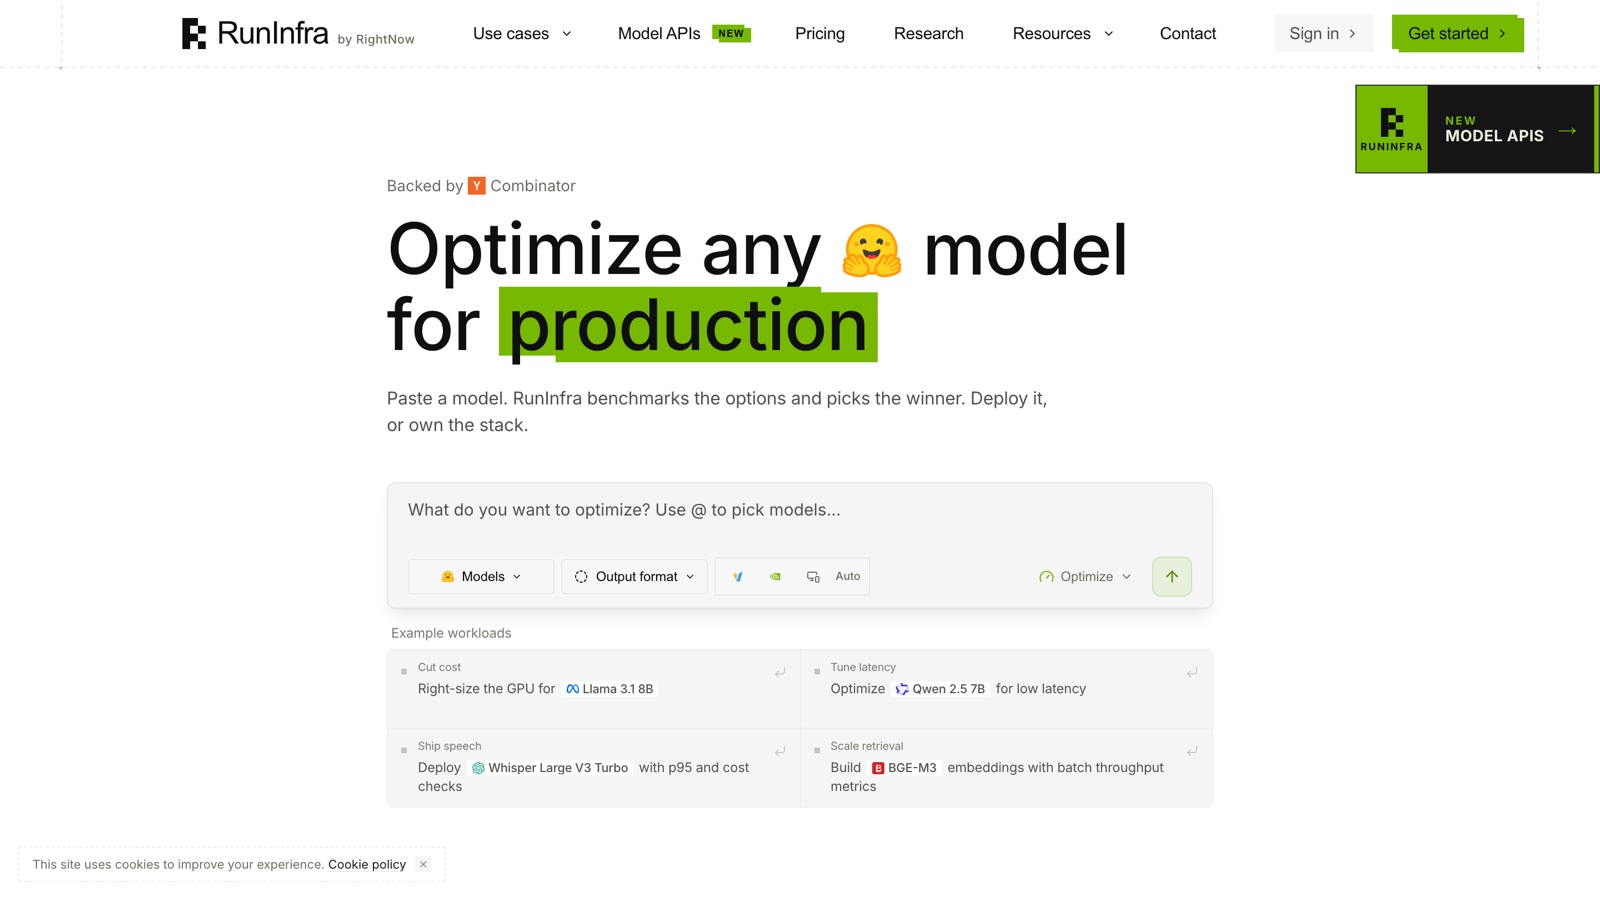Click the BGE-M3 model chip
The width and height of the screenshot is (1600, 900).
[x=904, y=768]
